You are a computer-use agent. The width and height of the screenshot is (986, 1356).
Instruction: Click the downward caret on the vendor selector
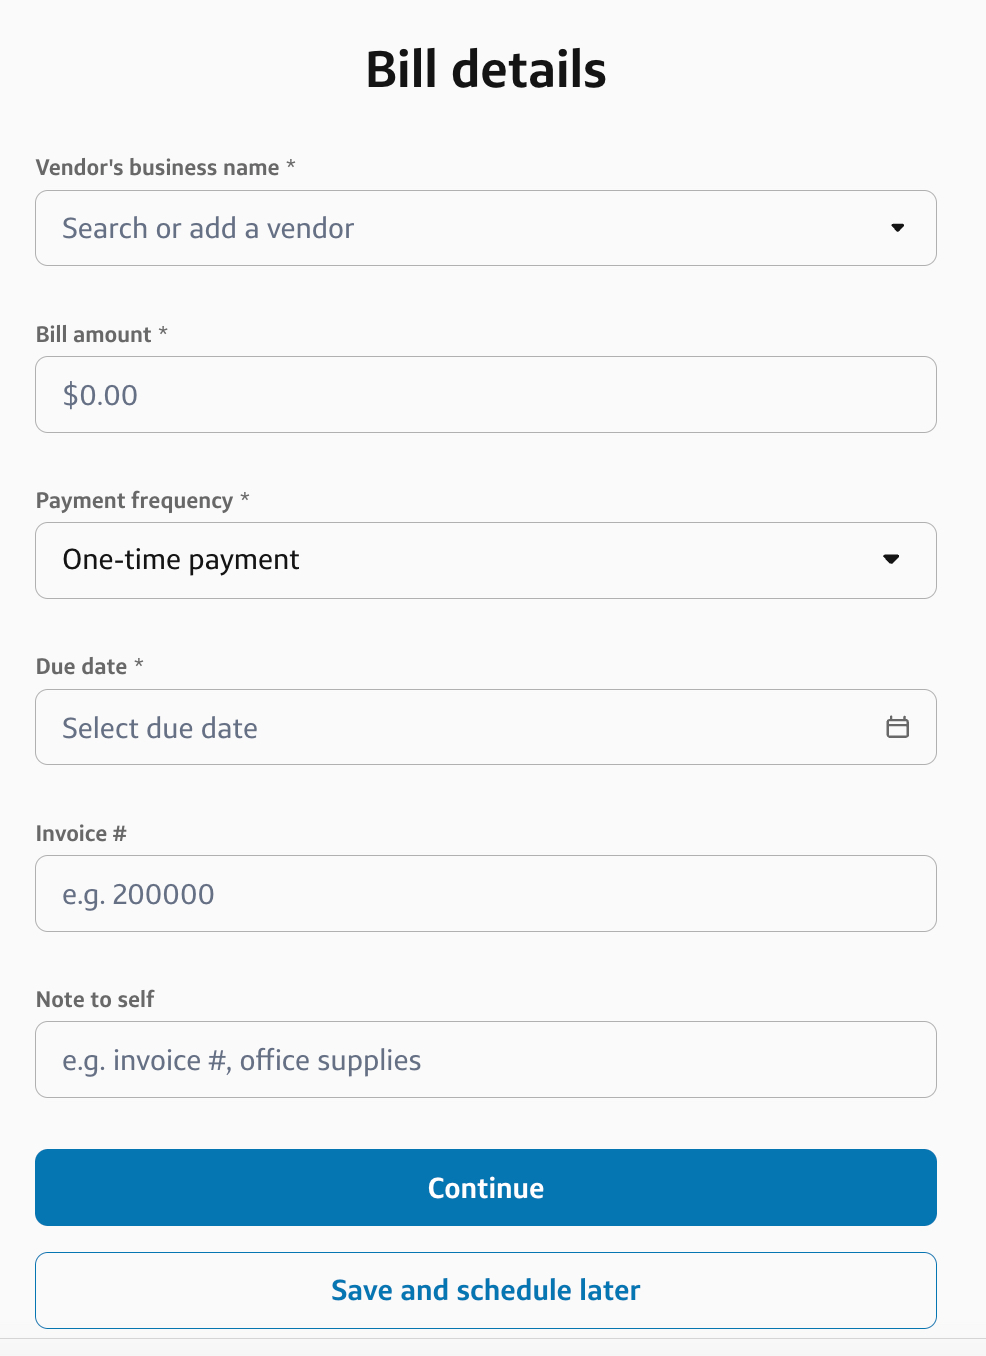[x=897, y=228]
